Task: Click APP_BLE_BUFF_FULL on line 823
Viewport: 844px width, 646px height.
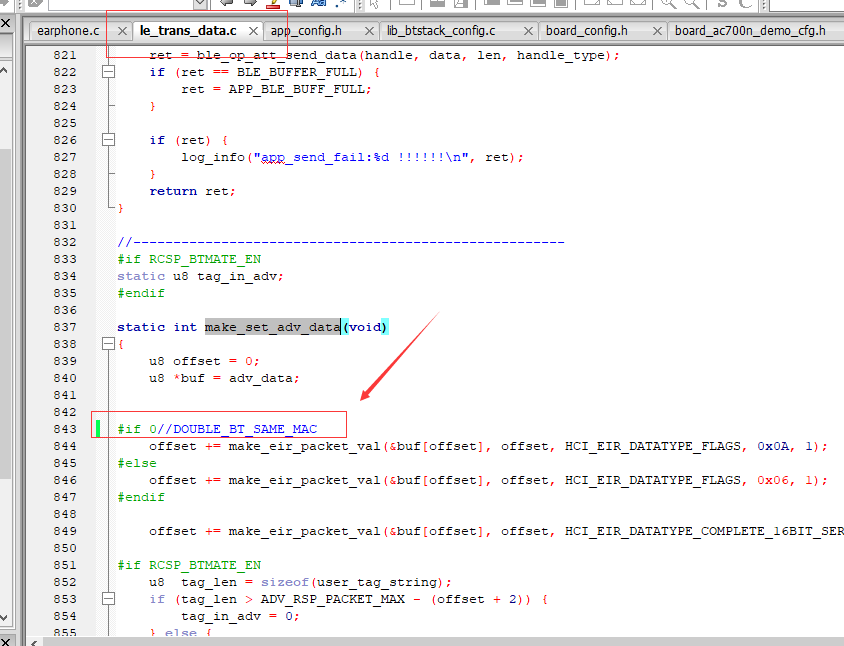Action: [x=297, y=89]
